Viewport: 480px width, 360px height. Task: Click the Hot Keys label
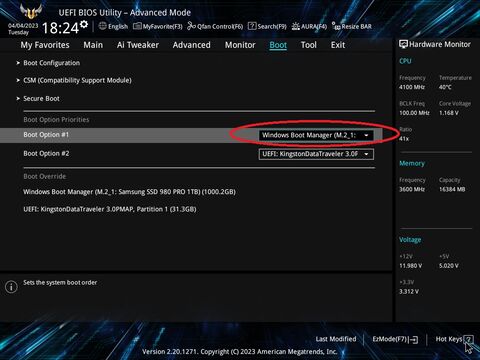(x=449, y=339)
